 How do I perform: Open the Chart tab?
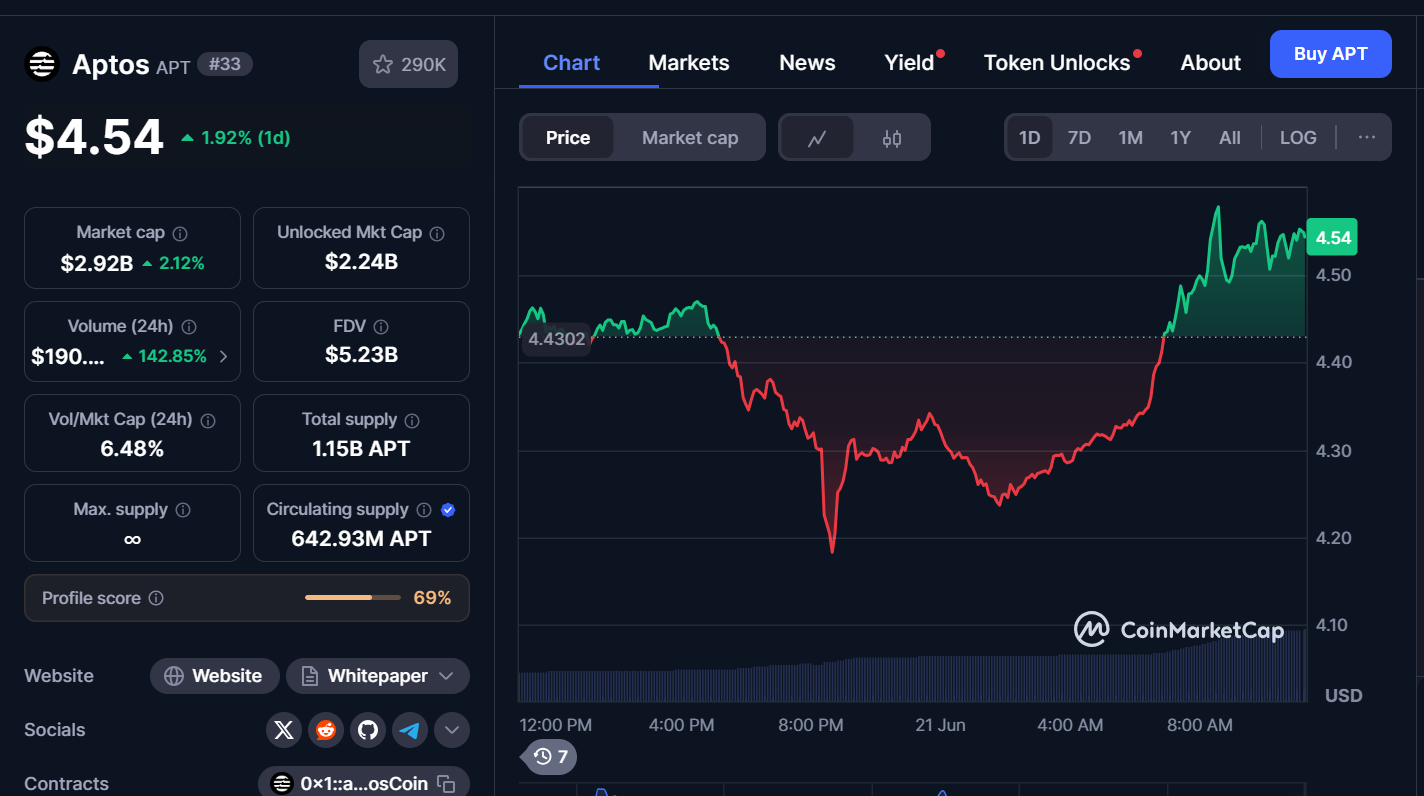(x=571, y=62)
